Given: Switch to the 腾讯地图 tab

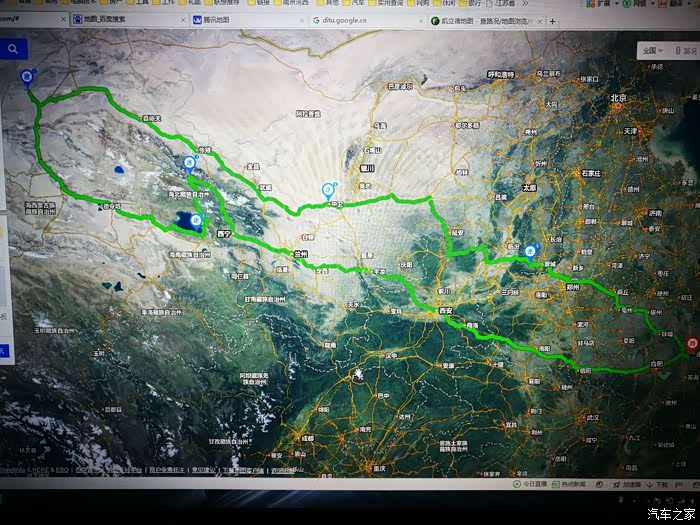Looking at the screenshot, I should pyautogui.click(x=247, y=20).
